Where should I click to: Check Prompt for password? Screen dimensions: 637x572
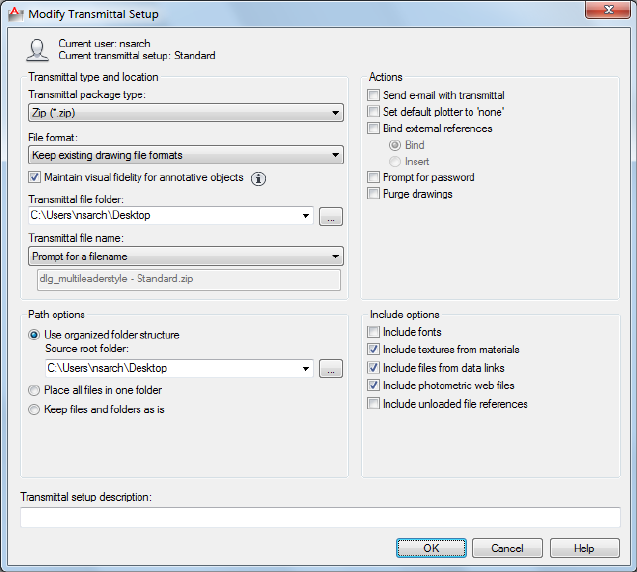(x=374, y=178)
